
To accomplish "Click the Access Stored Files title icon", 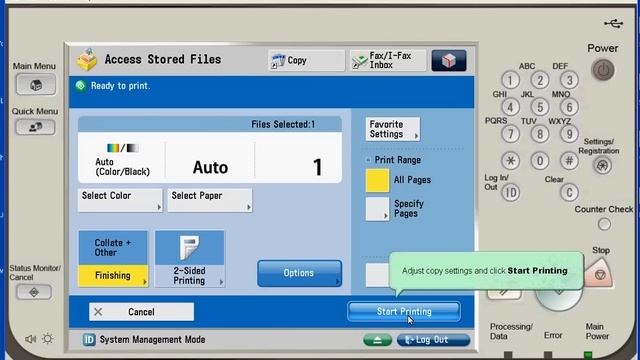I will (87, 60).
